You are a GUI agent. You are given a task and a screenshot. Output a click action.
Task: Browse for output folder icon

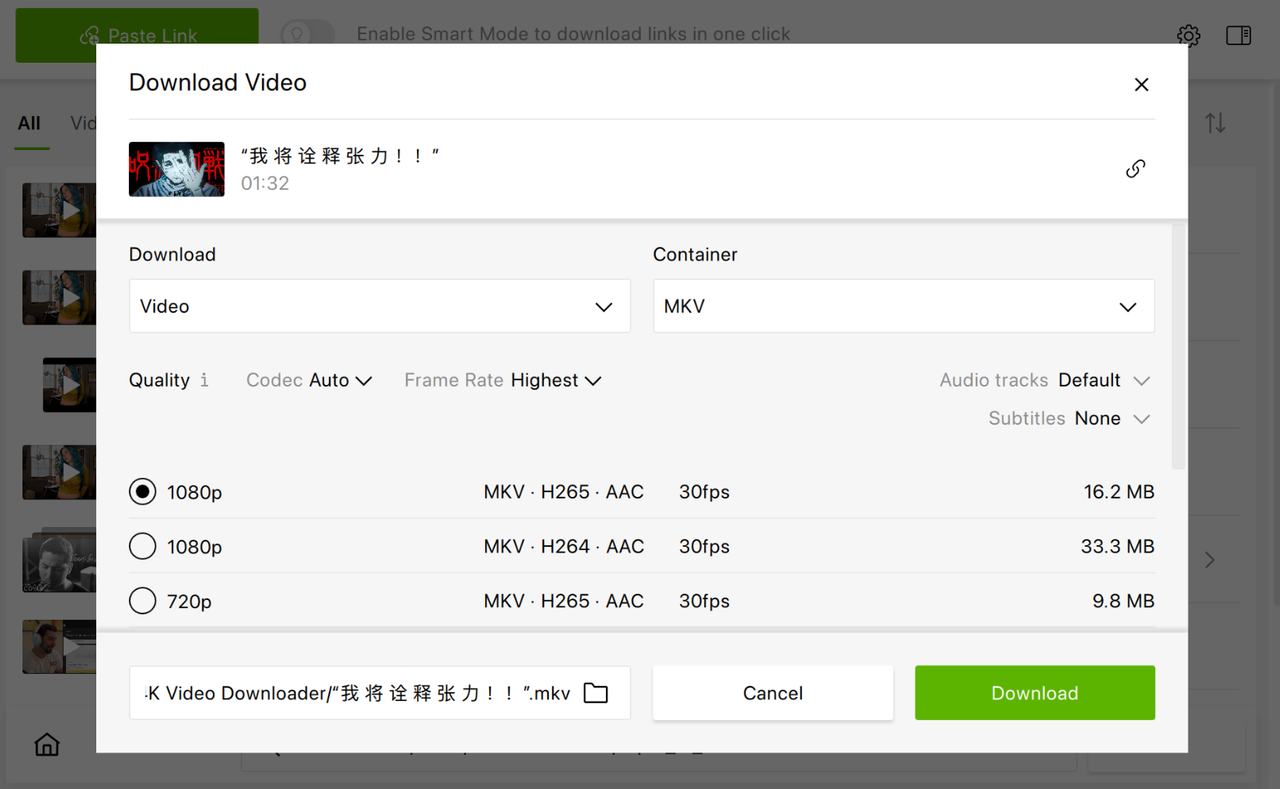click(x=596, y=693)
